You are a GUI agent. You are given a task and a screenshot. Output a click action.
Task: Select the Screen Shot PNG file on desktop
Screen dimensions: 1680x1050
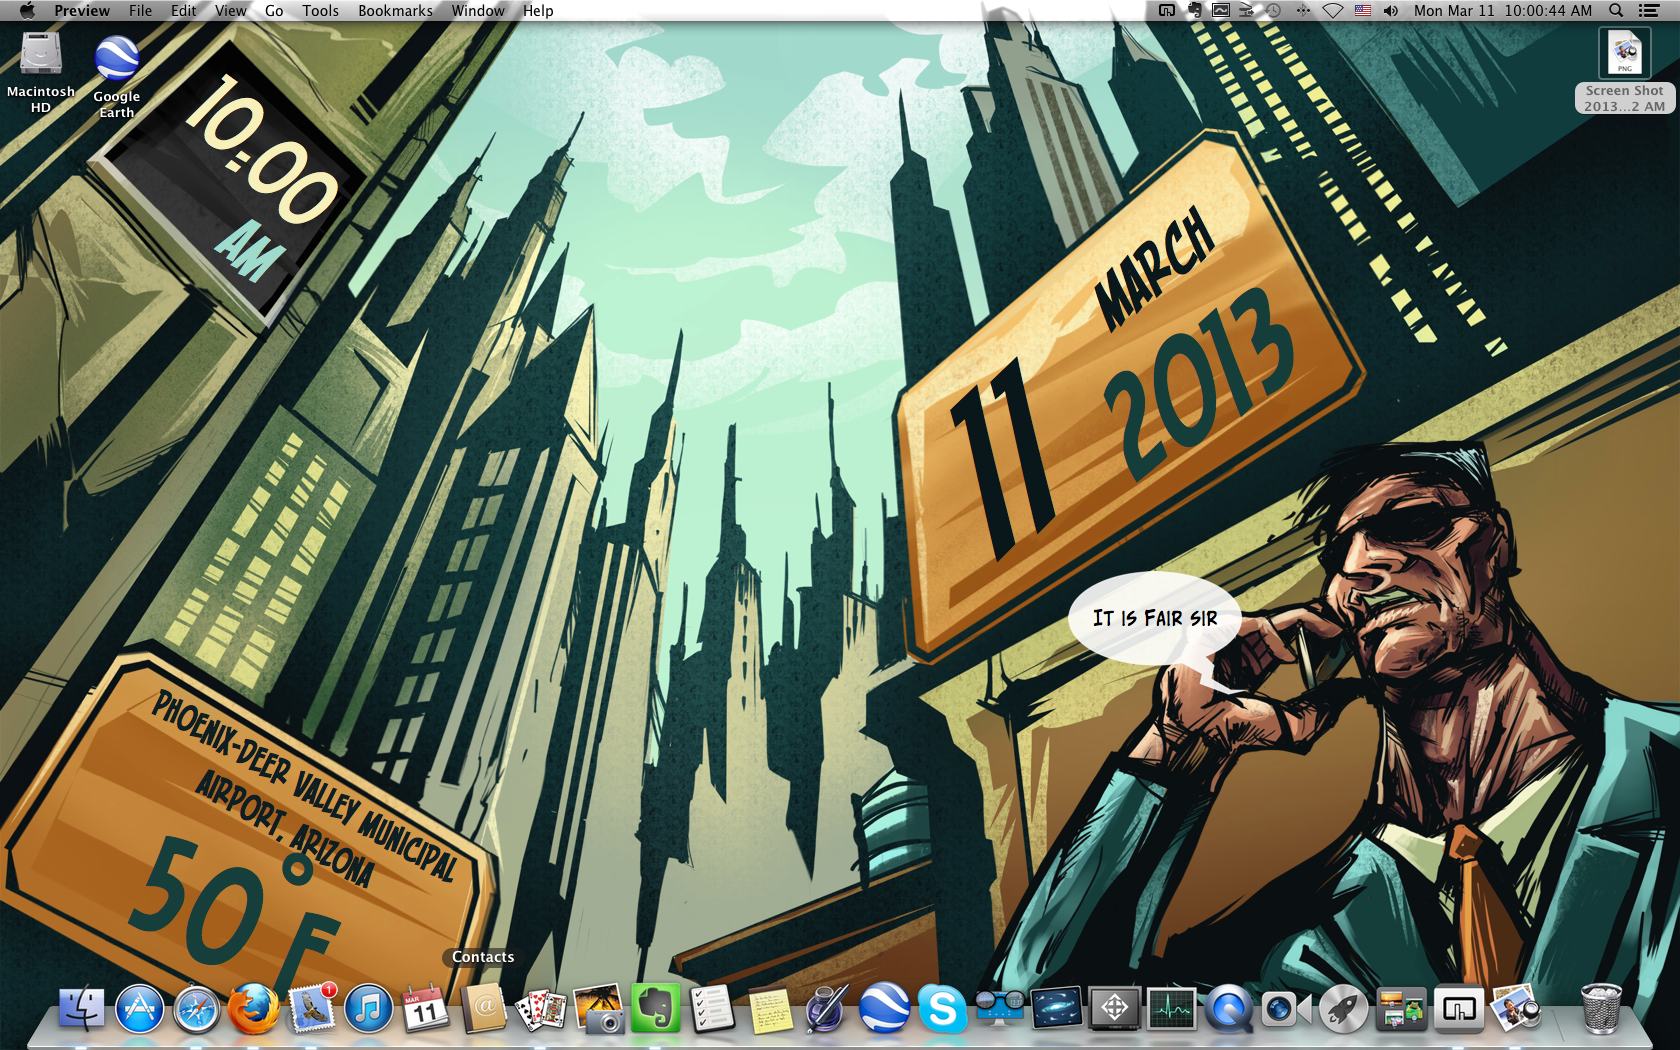tap(1625, 70)
